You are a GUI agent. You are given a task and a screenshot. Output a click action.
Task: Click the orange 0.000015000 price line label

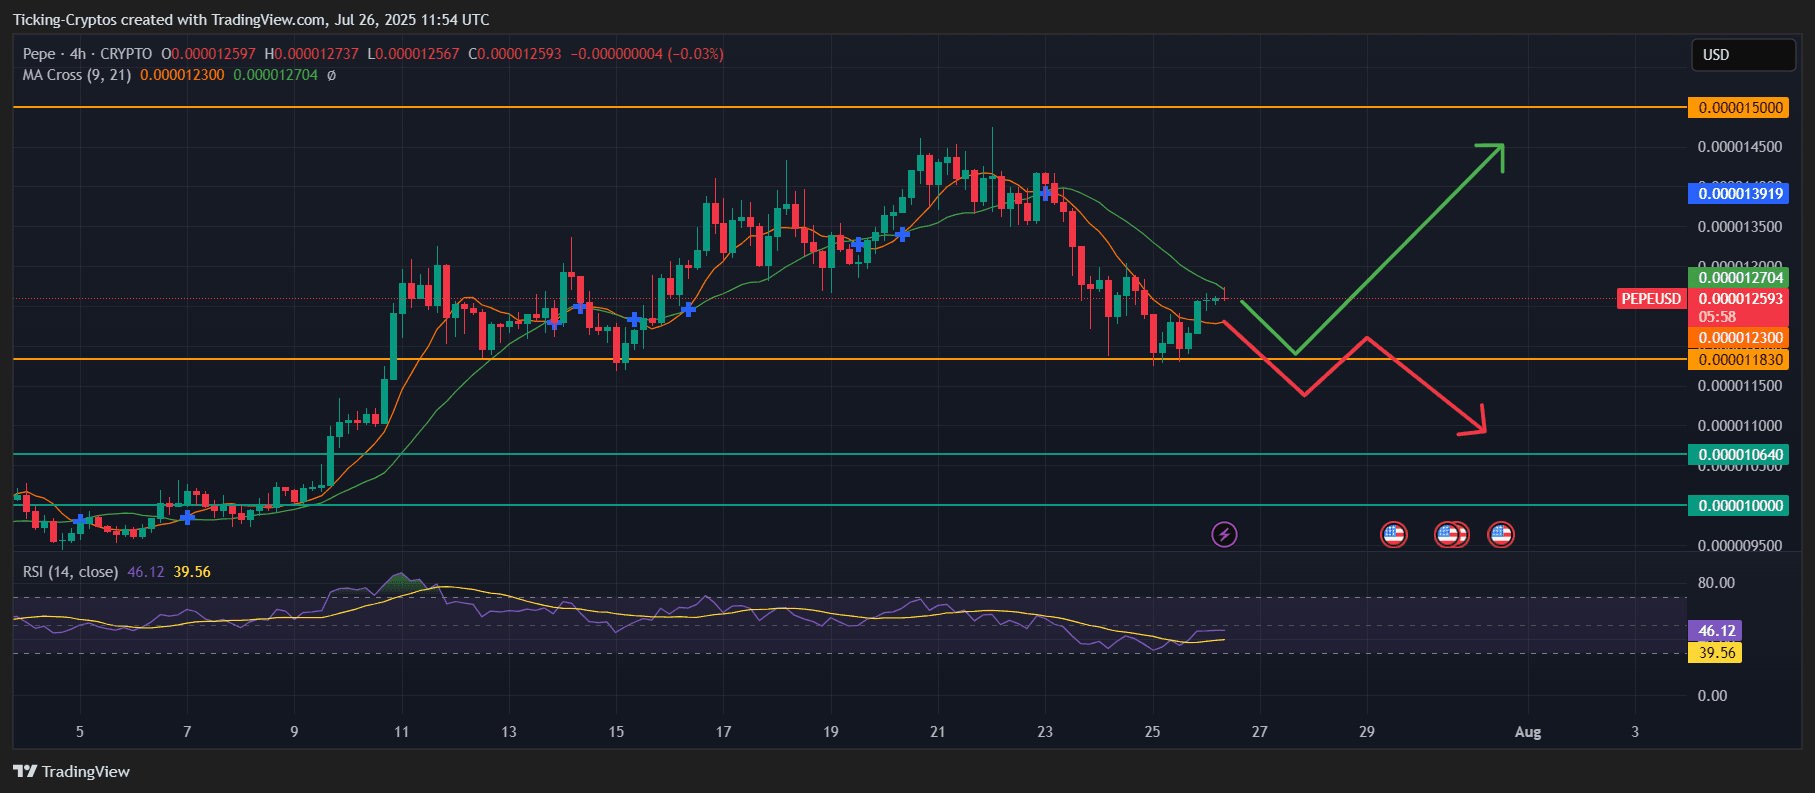(1738, 108)
